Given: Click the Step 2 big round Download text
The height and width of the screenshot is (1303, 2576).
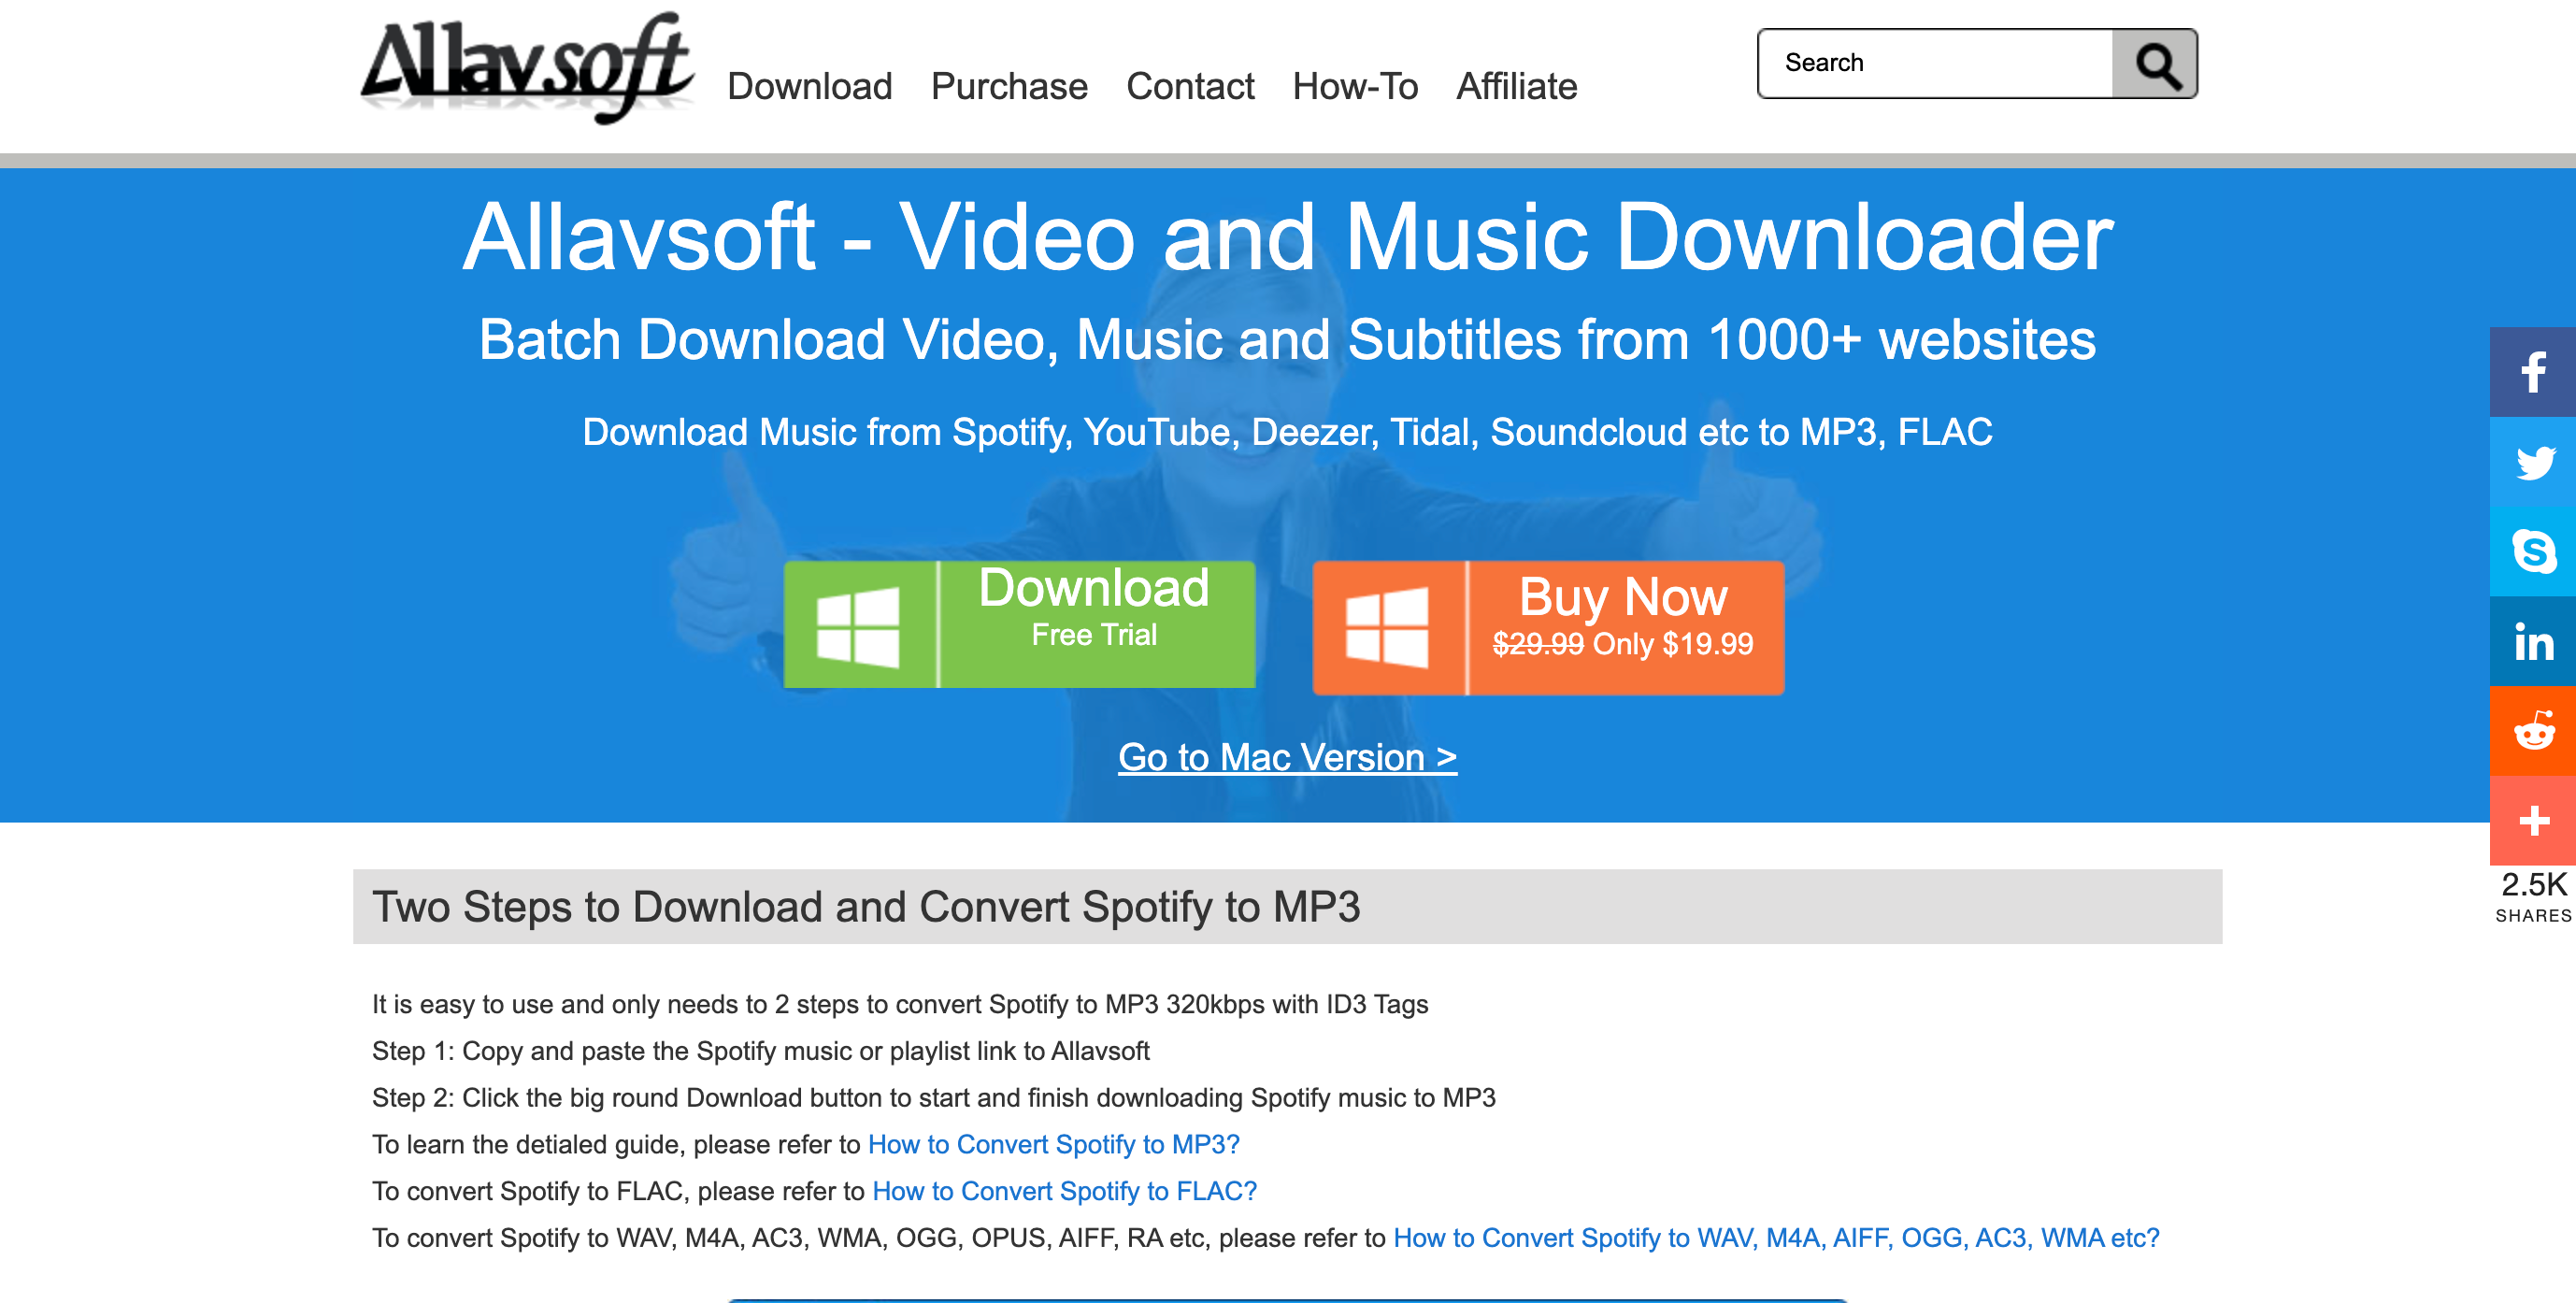Looking at the screenshot, I should coord(934,1098).
